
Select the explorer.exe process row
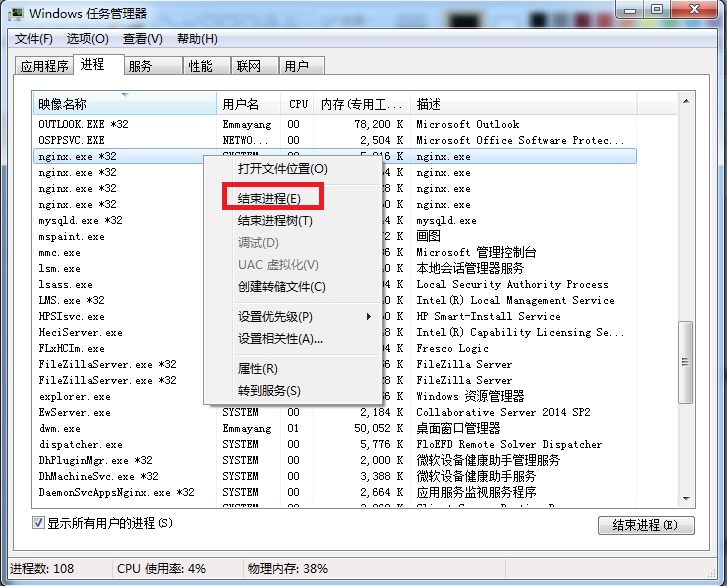pos(75,396)
